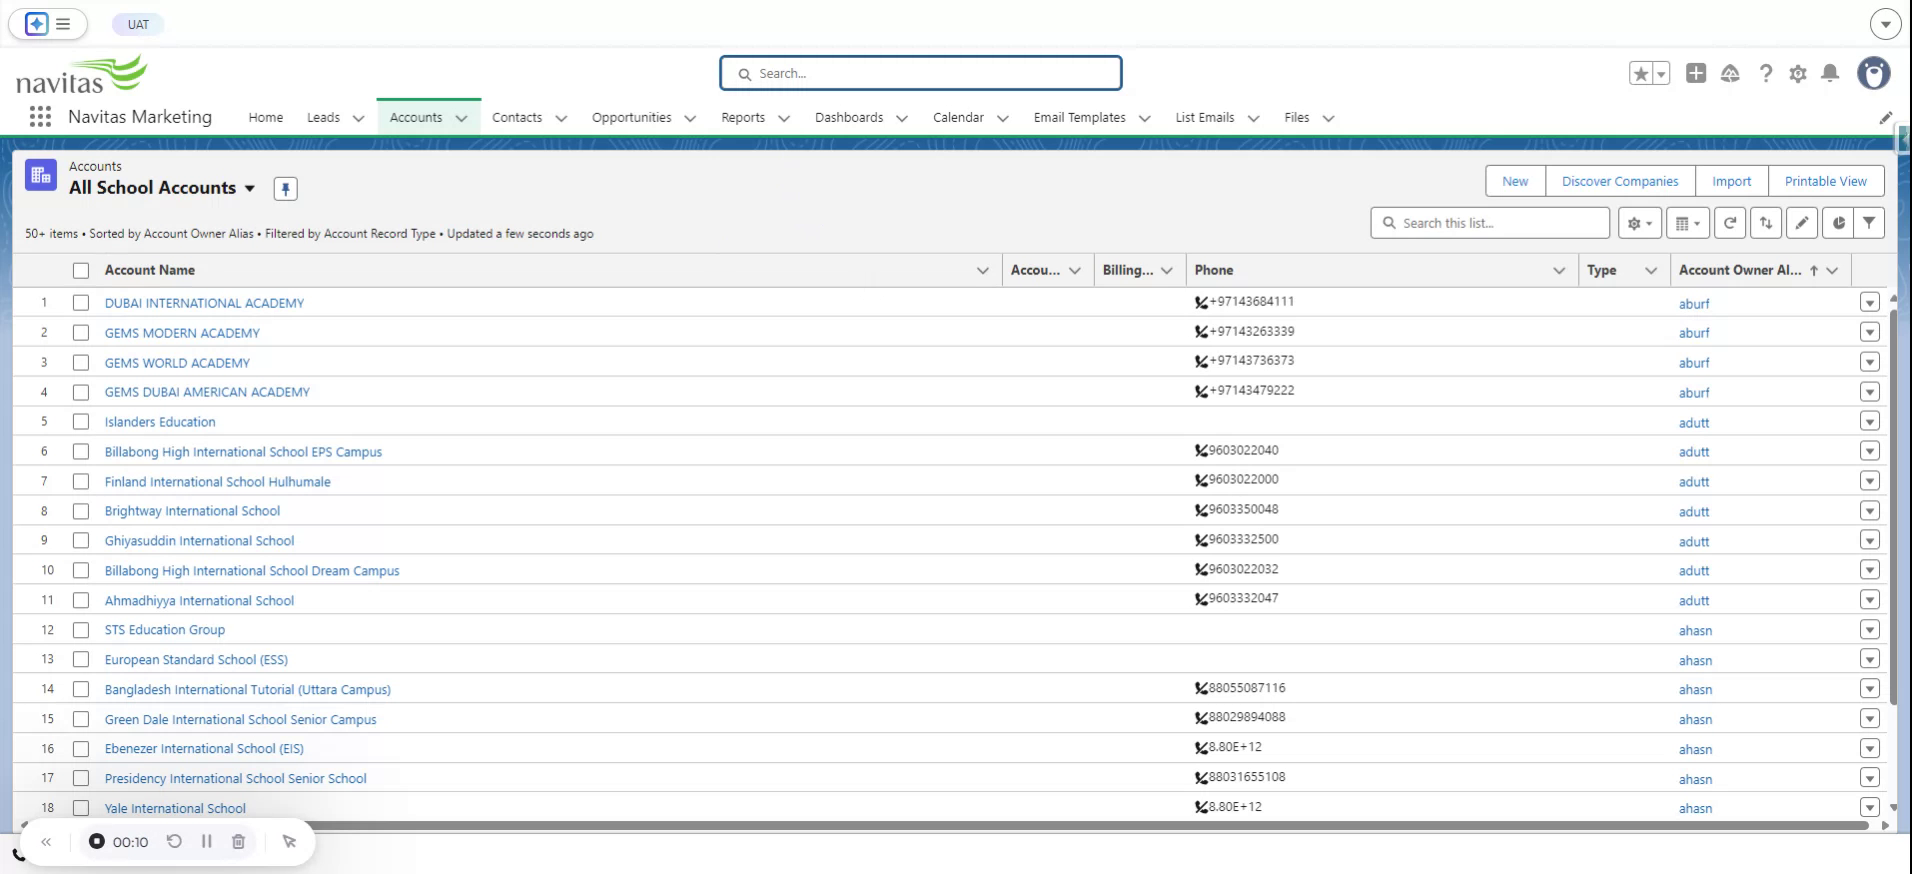
Task: Show filters funnel icon
Action: tap(1869, 223)
